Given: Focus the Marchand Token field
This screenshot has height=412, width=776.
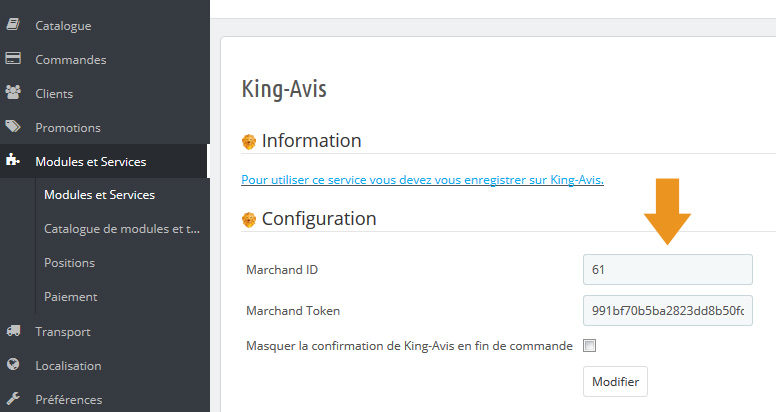Looking at the screenshot, I should tap(668, 310).
